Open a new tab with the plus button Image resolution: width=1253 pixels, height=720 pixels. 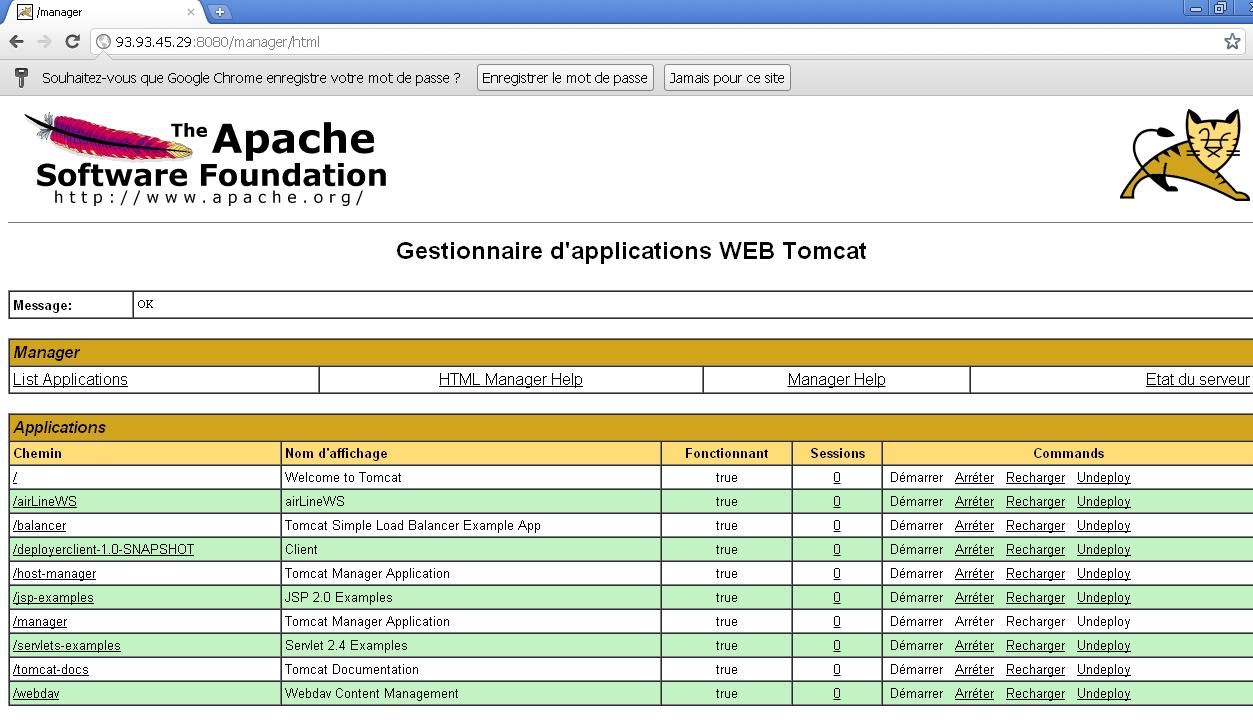219,12
